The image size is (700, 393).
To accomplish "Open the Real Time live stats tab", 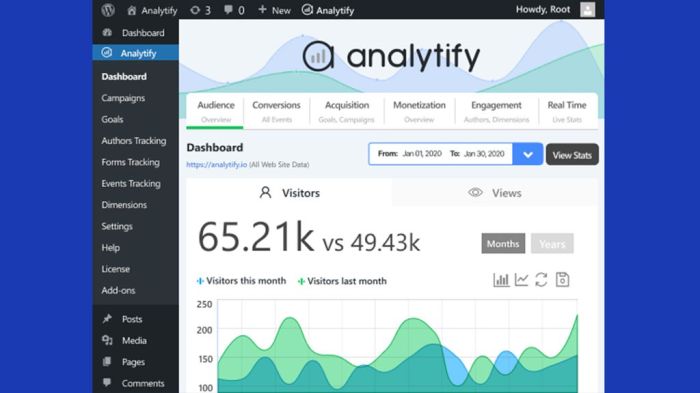I will pos(567,111).
